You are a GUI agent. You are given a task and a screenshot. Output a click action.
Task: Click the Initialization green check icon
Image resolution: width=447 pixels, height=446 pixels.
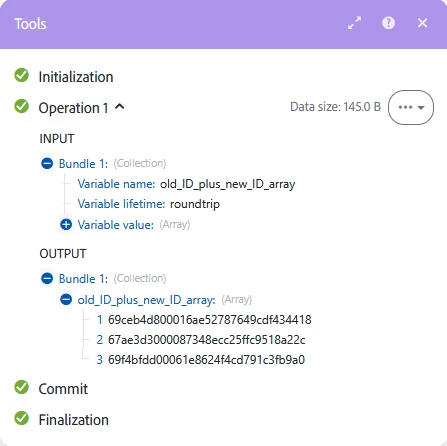coord(22,75)
